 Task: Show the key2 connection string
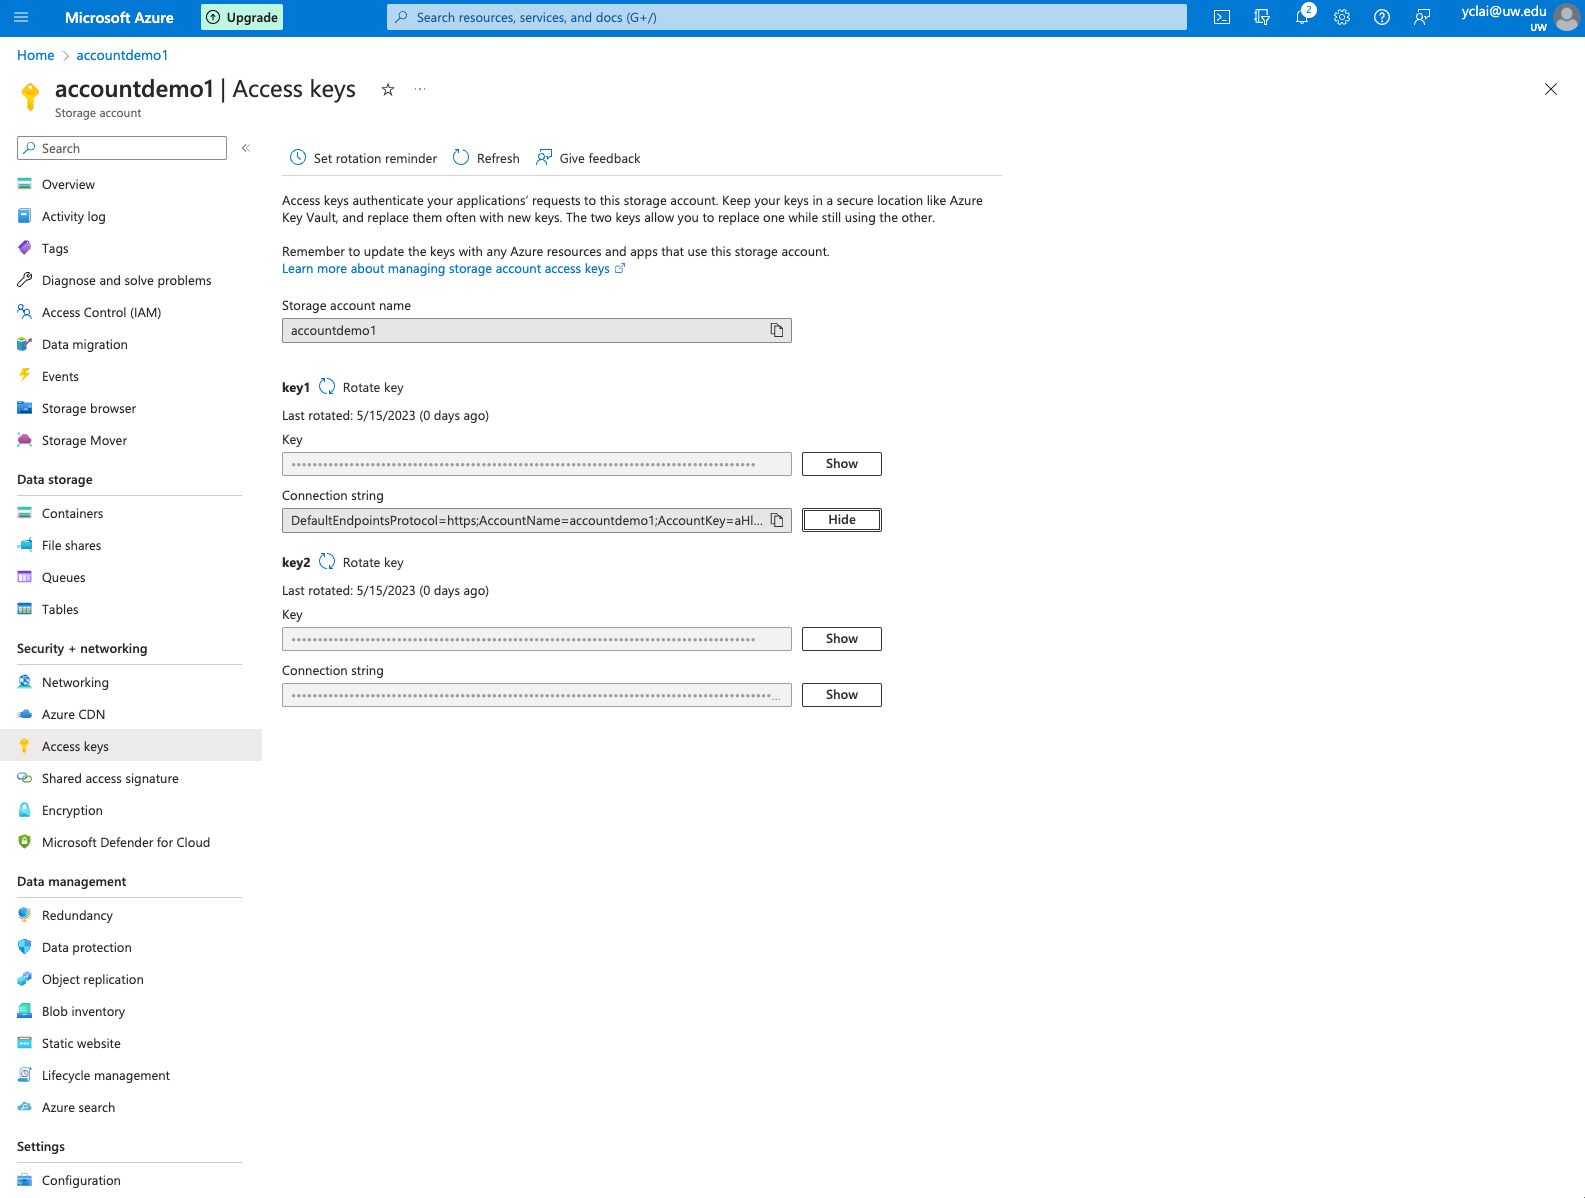click(842, 695)
